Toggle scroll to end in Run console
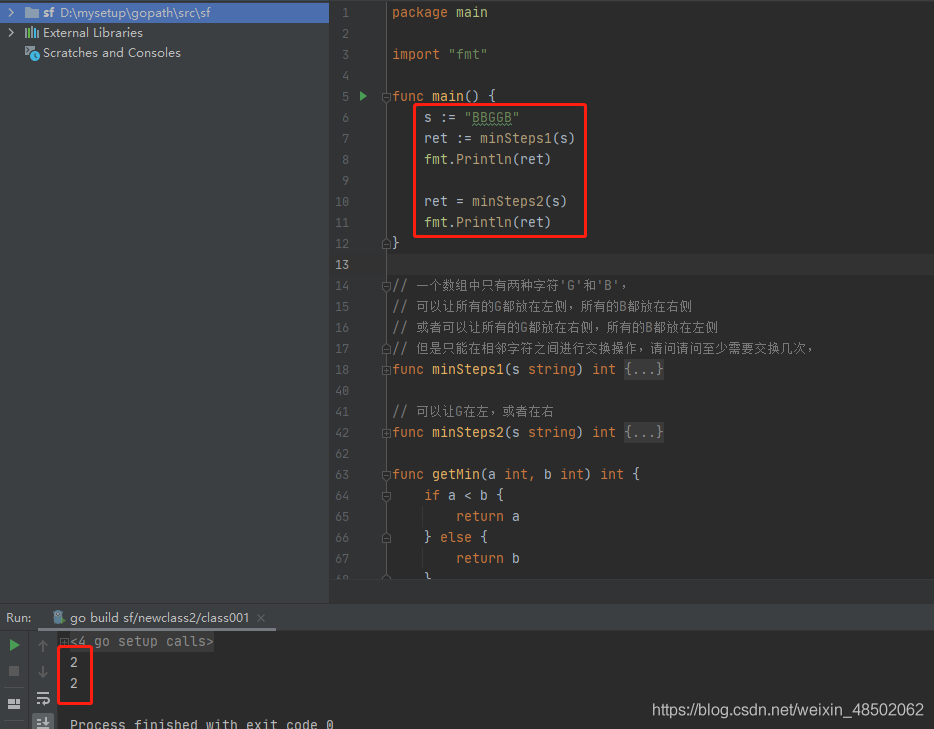The image size is (934, 729). pyautogui.click(x=43, y=721)
